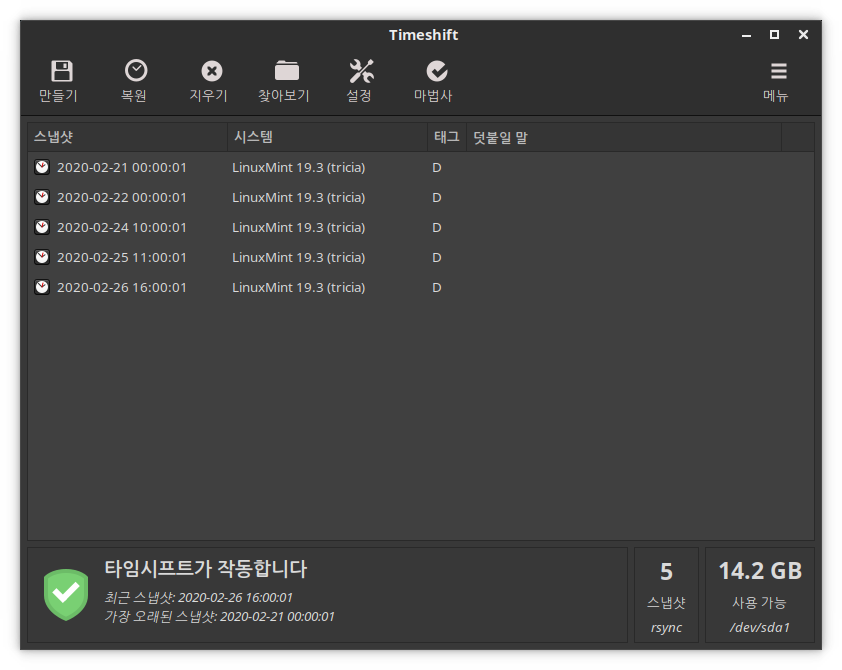Click the 덧붙일 말 column header

pyautogui.click(x=624, y=137)
